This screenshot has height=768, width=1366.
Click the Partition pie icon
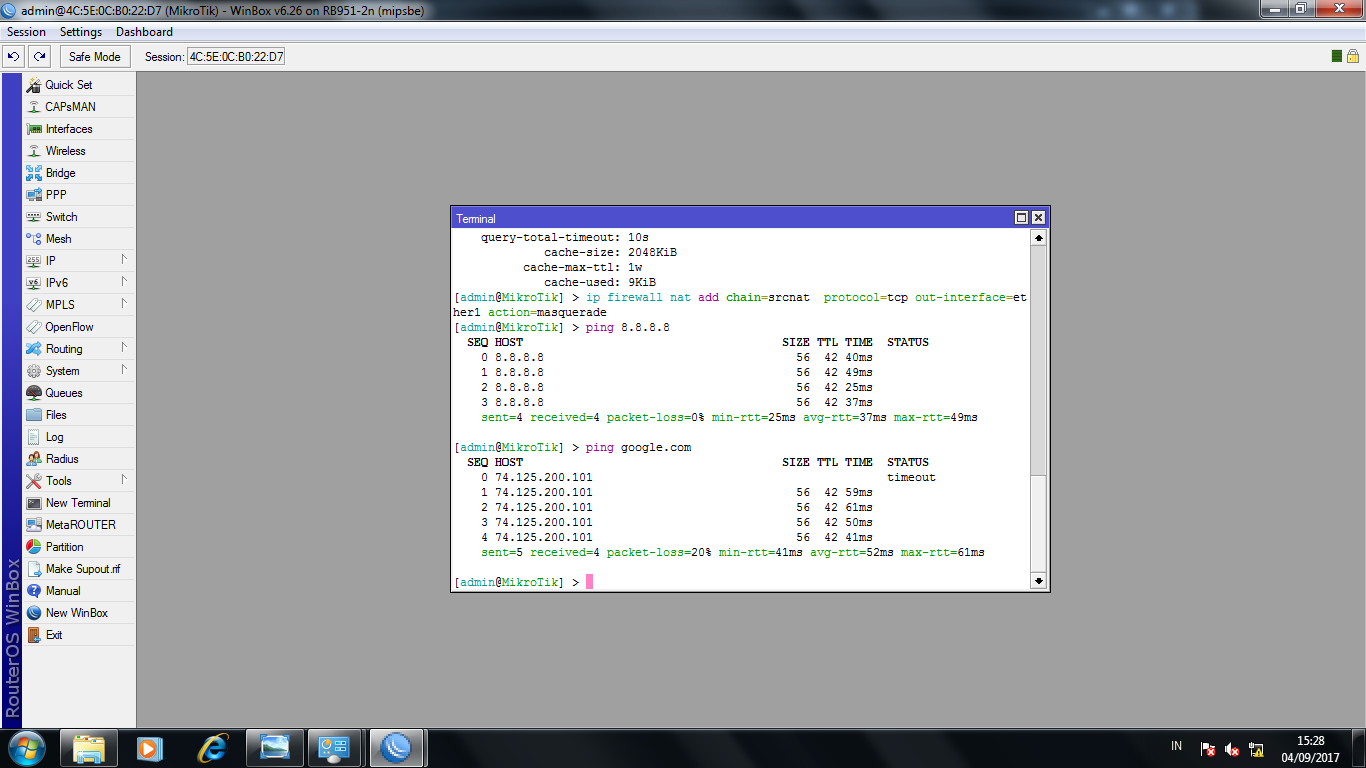[34, 547]
